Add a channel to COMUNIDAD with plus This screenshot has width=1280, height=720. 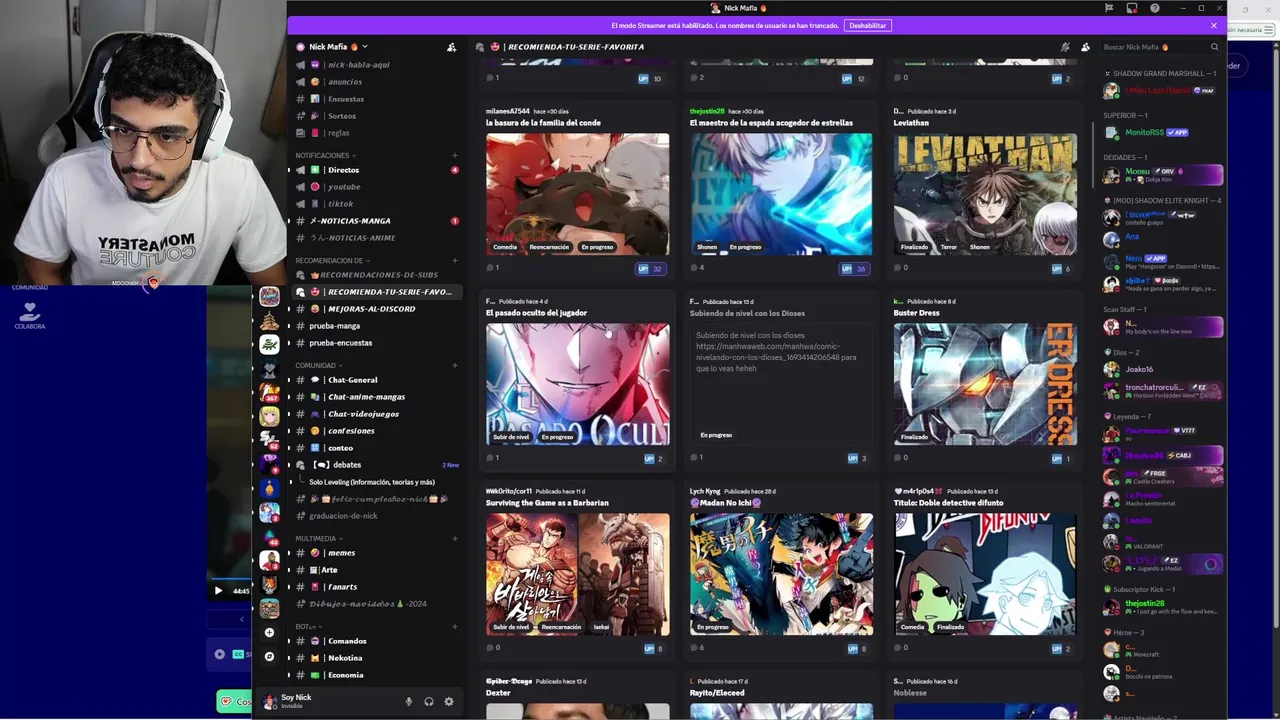click(x=455, y=365)
